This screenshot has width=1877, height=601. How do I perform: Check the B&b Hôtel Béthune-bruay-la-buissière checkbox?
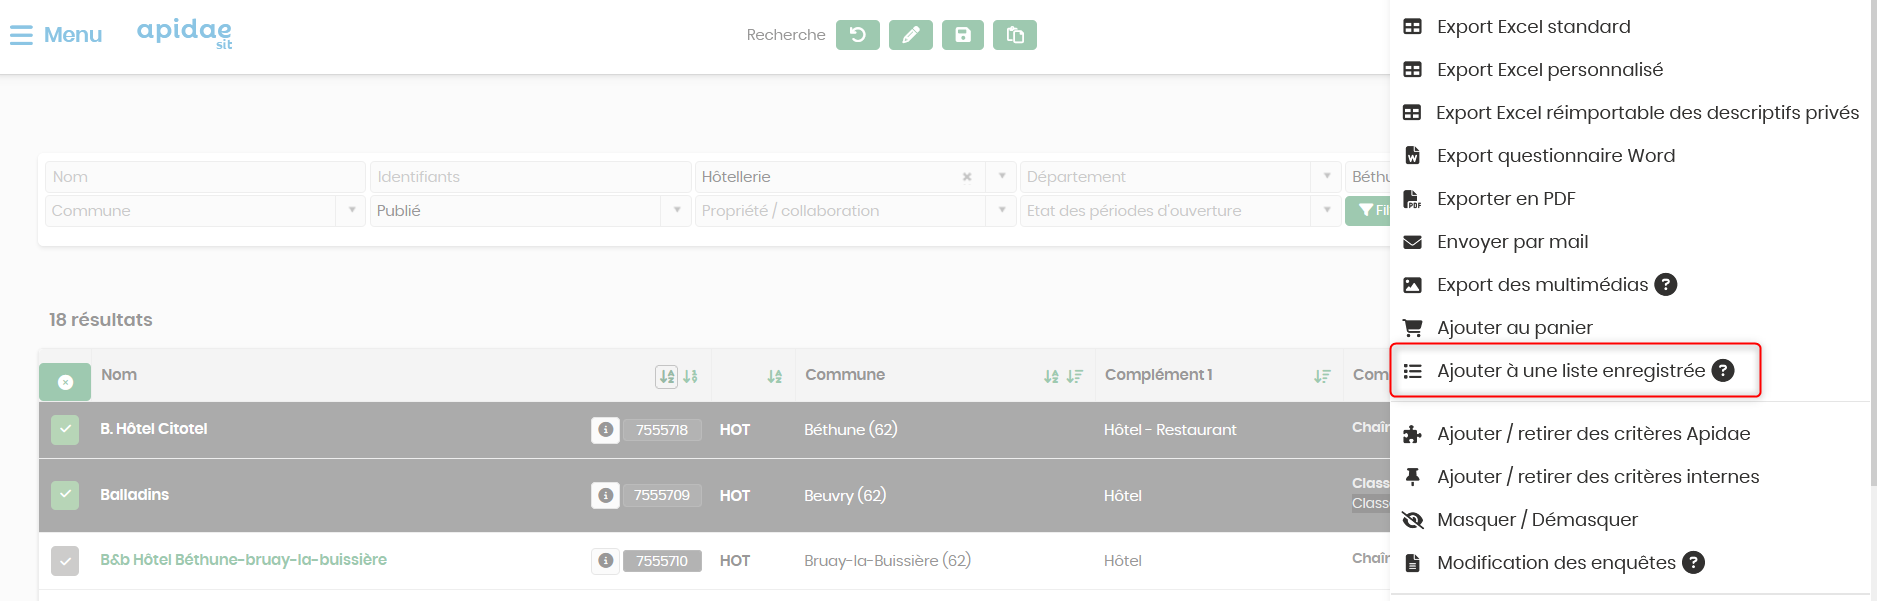[x=65, y=561]
